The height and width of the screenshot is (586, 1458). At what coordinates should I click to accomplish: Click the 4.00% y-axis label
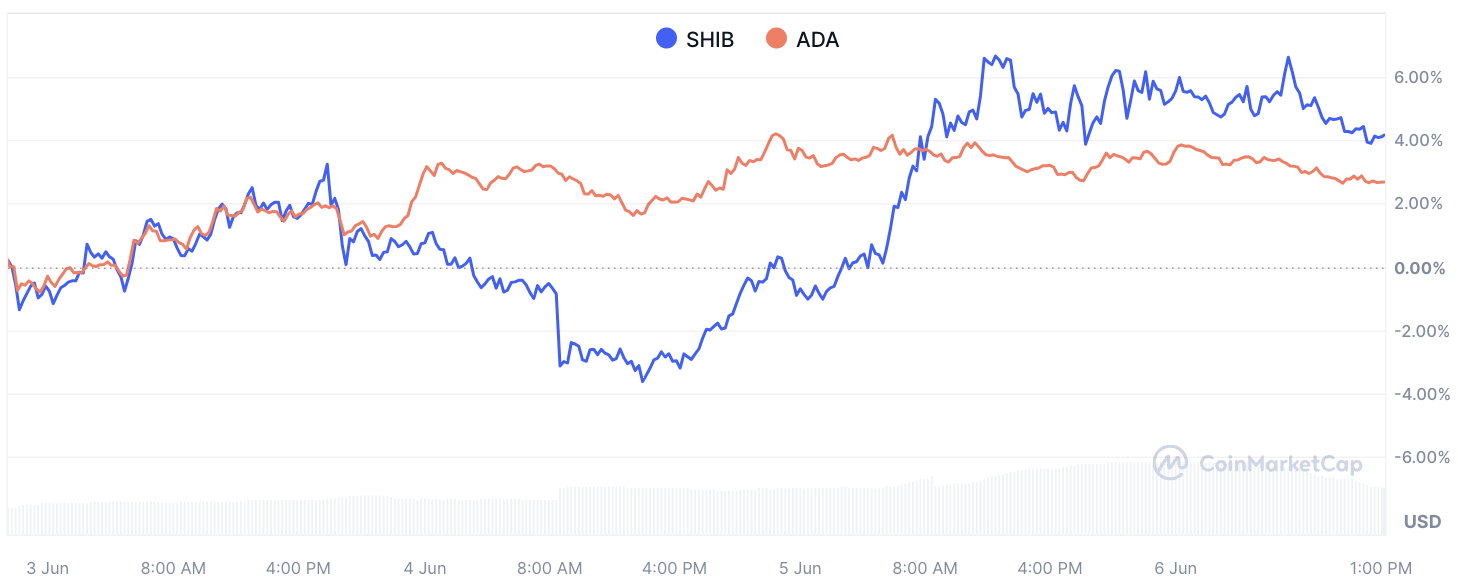click(x=1418, y=141)
